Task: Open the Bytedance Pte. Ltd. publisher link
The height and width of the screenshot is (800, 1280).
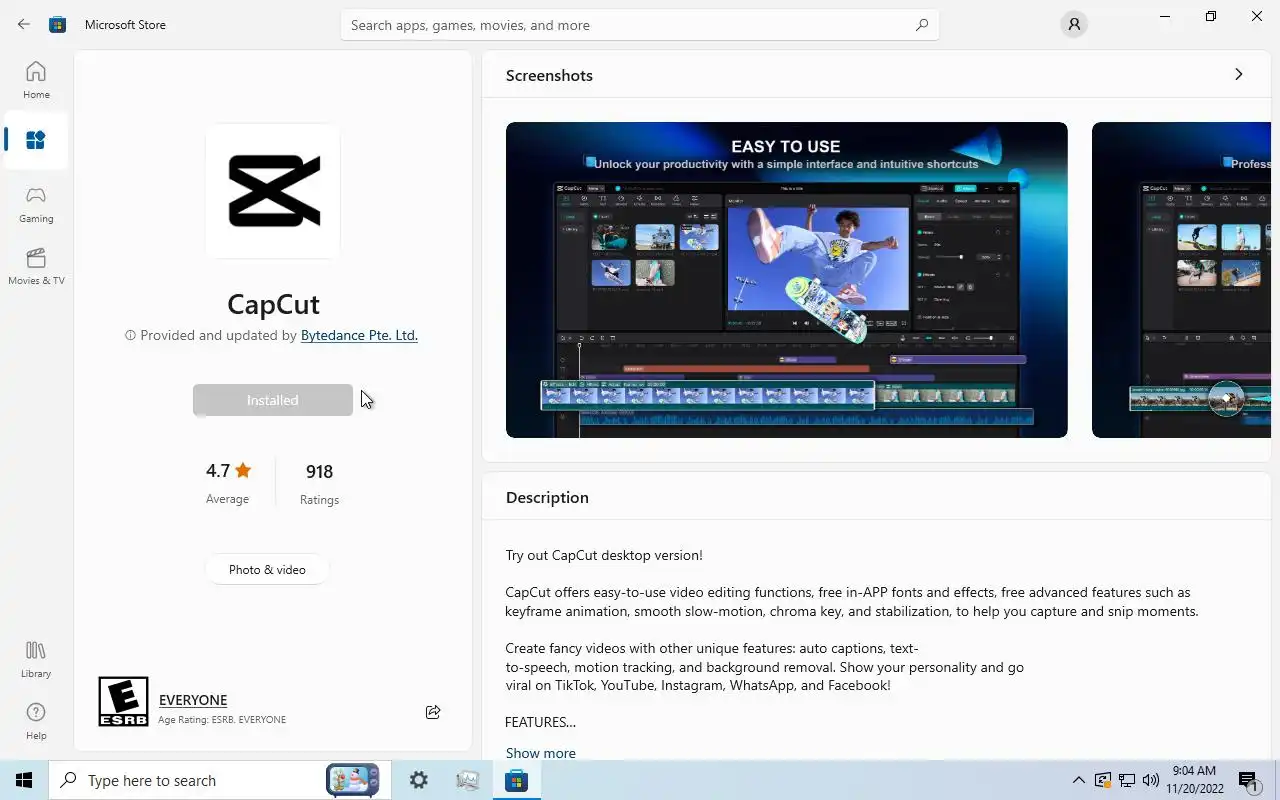Action: [359, 335]
